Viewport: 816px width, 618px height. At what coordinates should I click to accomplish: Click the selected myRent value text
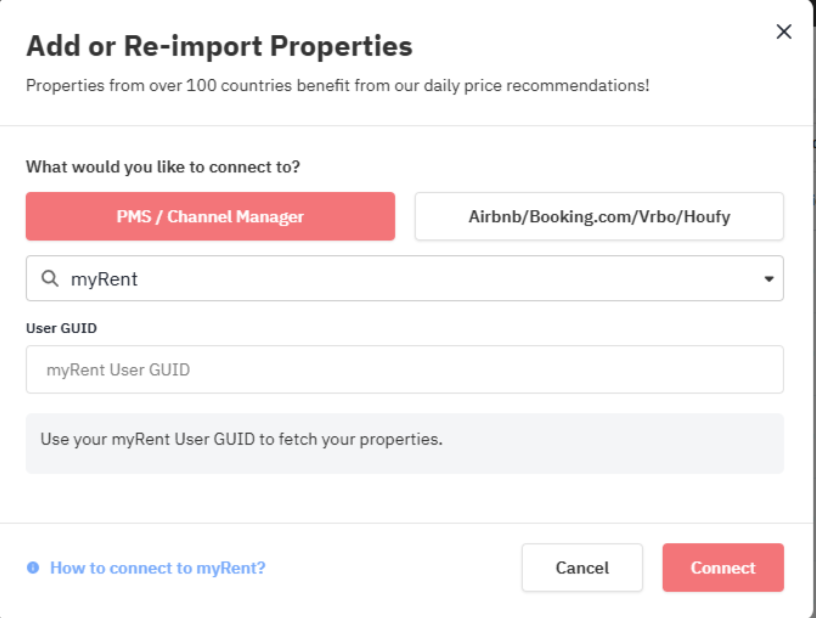(104, 280)
